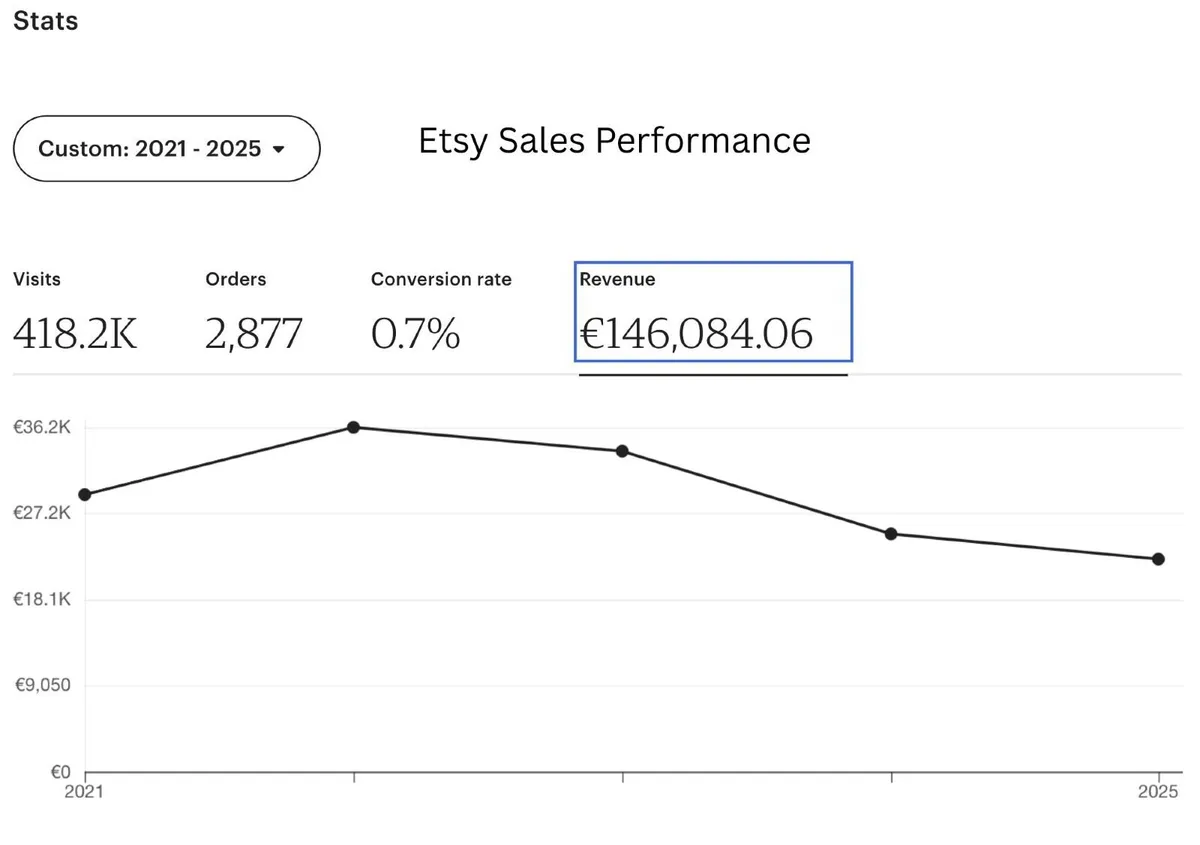Click the €0 axis origin label
Screen dimensions: 1200x845
(60, 771)
